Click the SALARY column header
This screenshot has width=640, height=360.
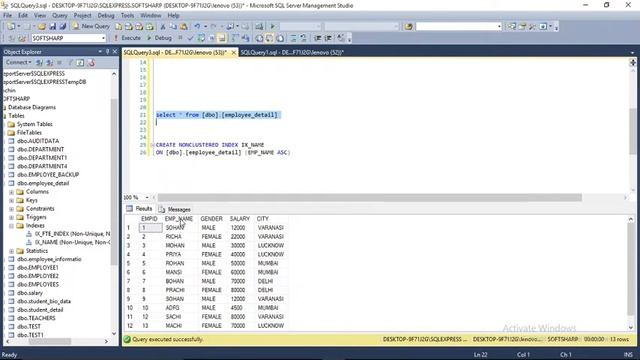tap(240, 219)
